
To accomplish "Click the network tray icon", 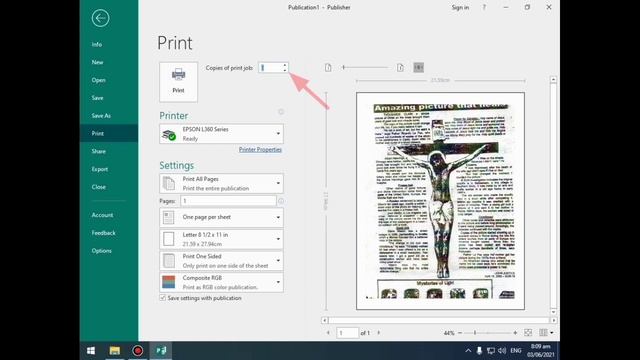I will tap(491, 351).
